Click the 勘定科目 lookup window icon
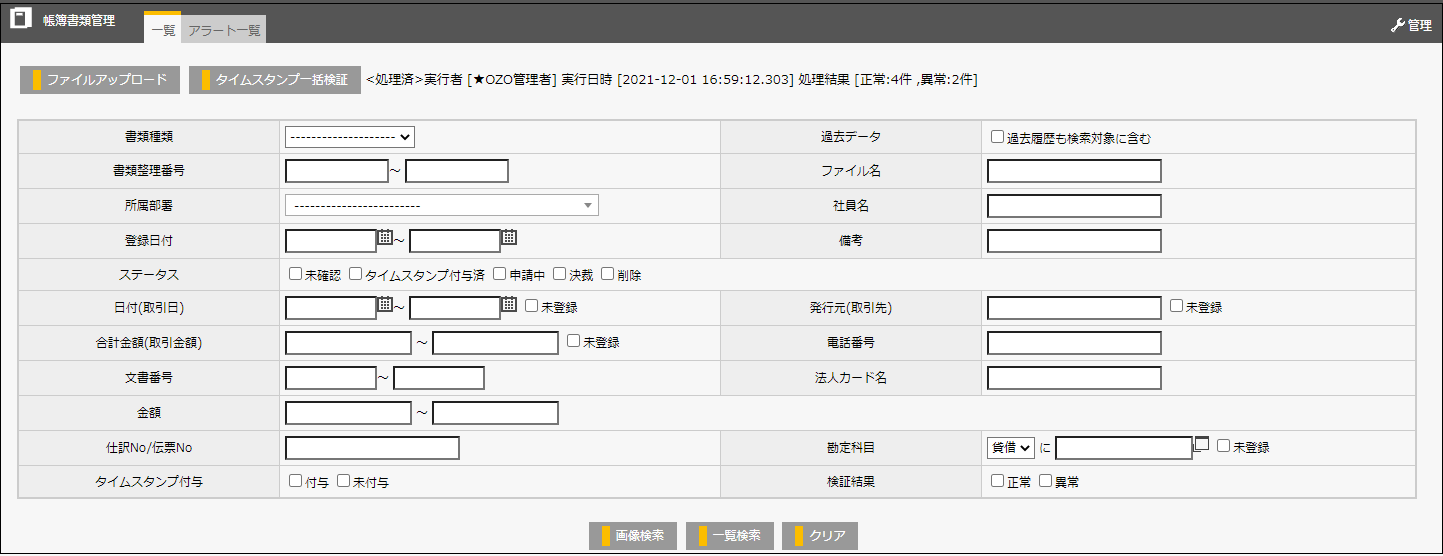This screenshot has width=1443, height=556. click(x=1202, y=444)
